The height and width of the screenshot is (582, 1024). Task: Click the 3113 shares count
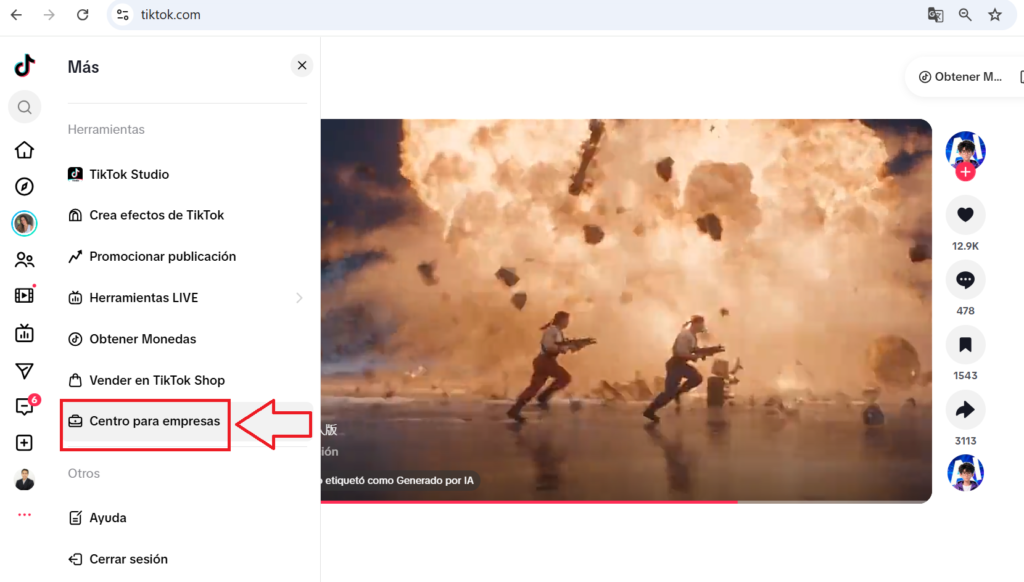965,441
